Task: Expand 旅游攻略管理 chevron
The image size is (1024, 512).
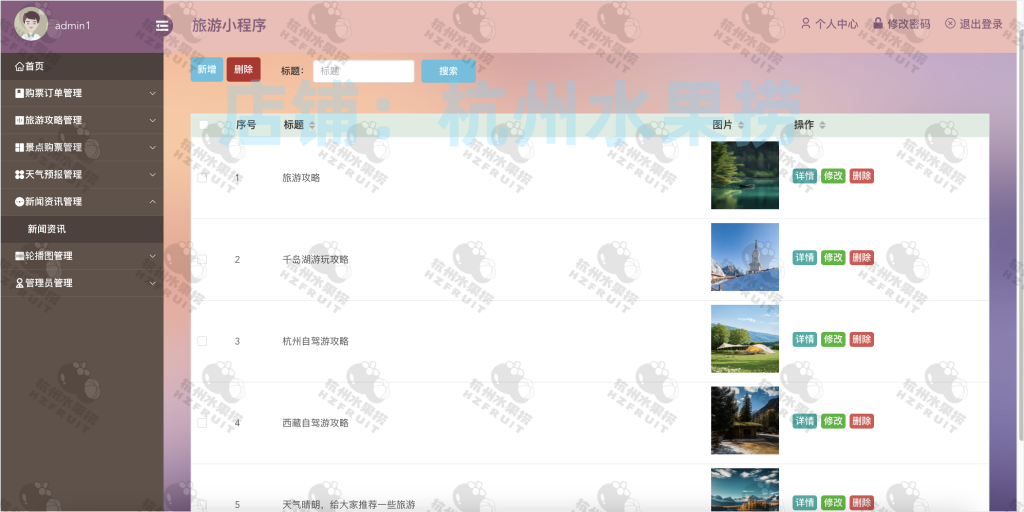Action: click(152, 120)
